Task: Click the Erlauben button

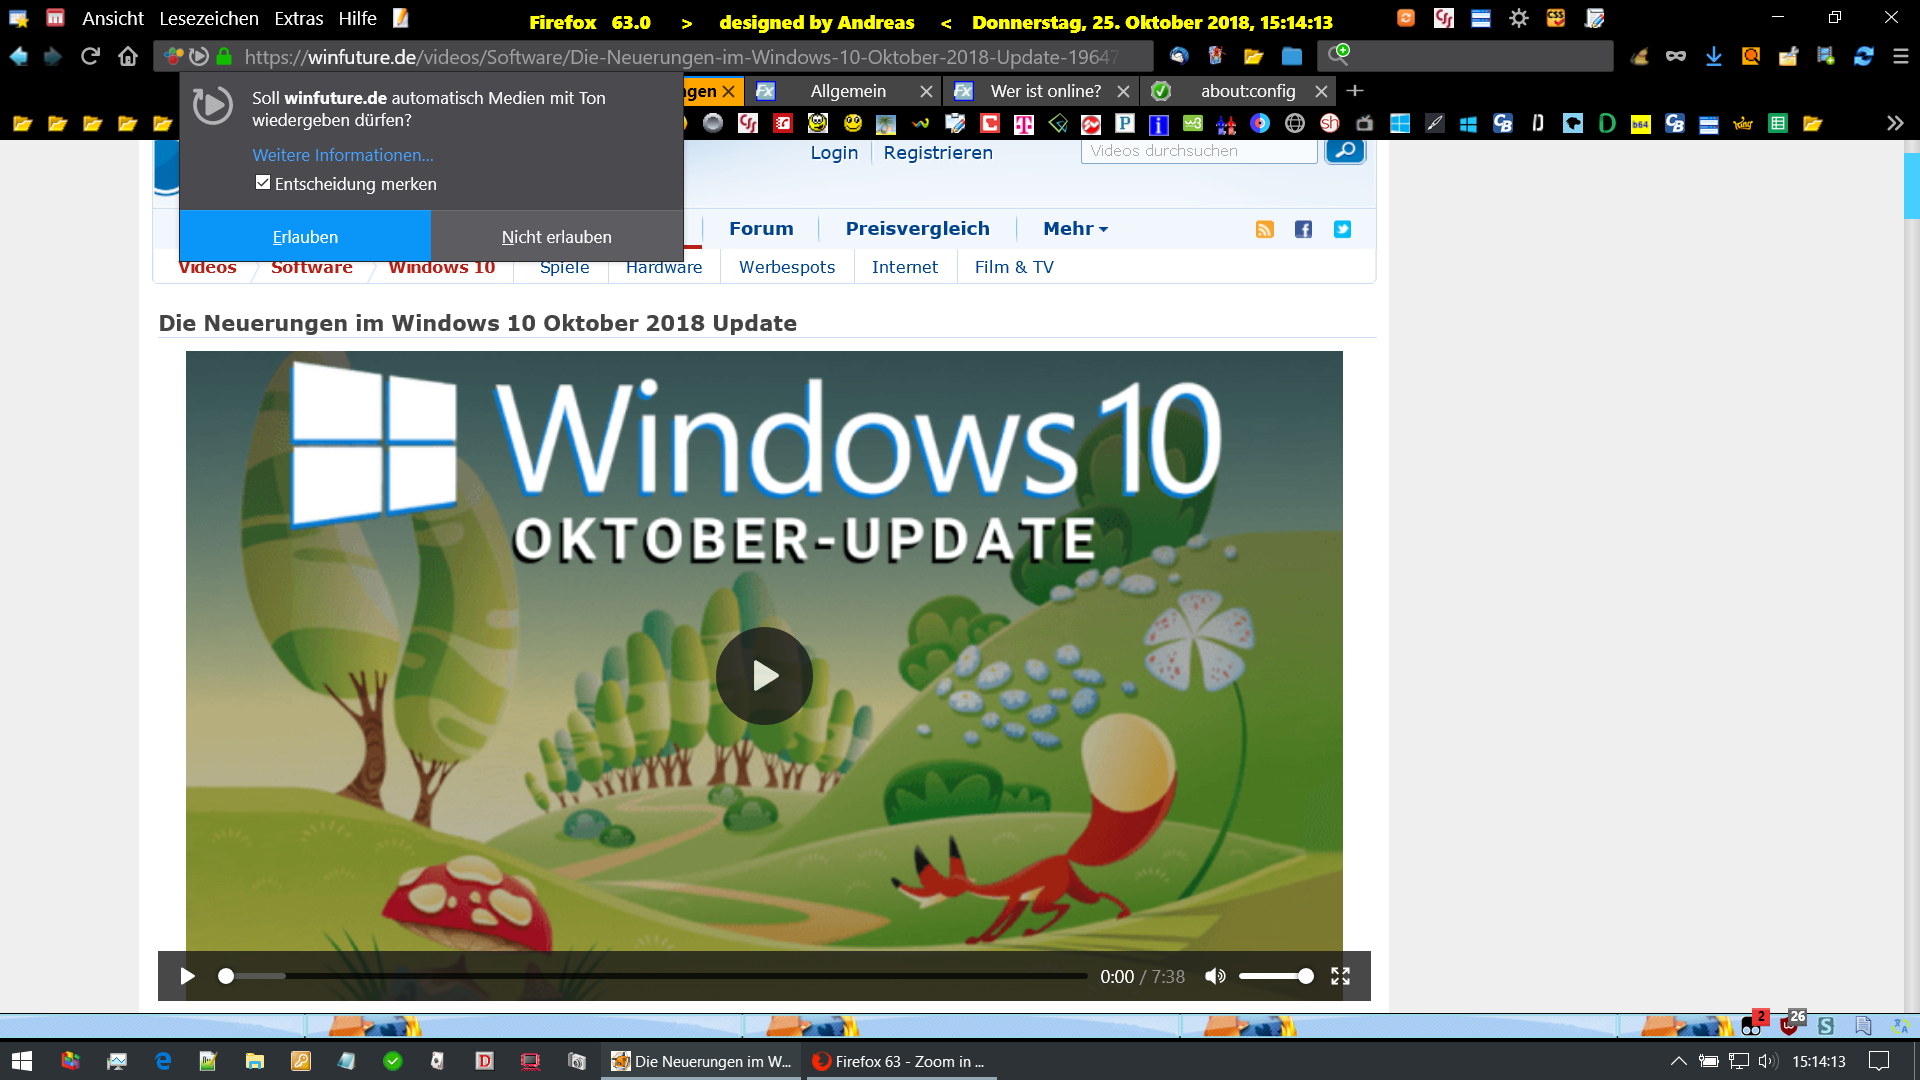Action: click(x=305, y=237)
